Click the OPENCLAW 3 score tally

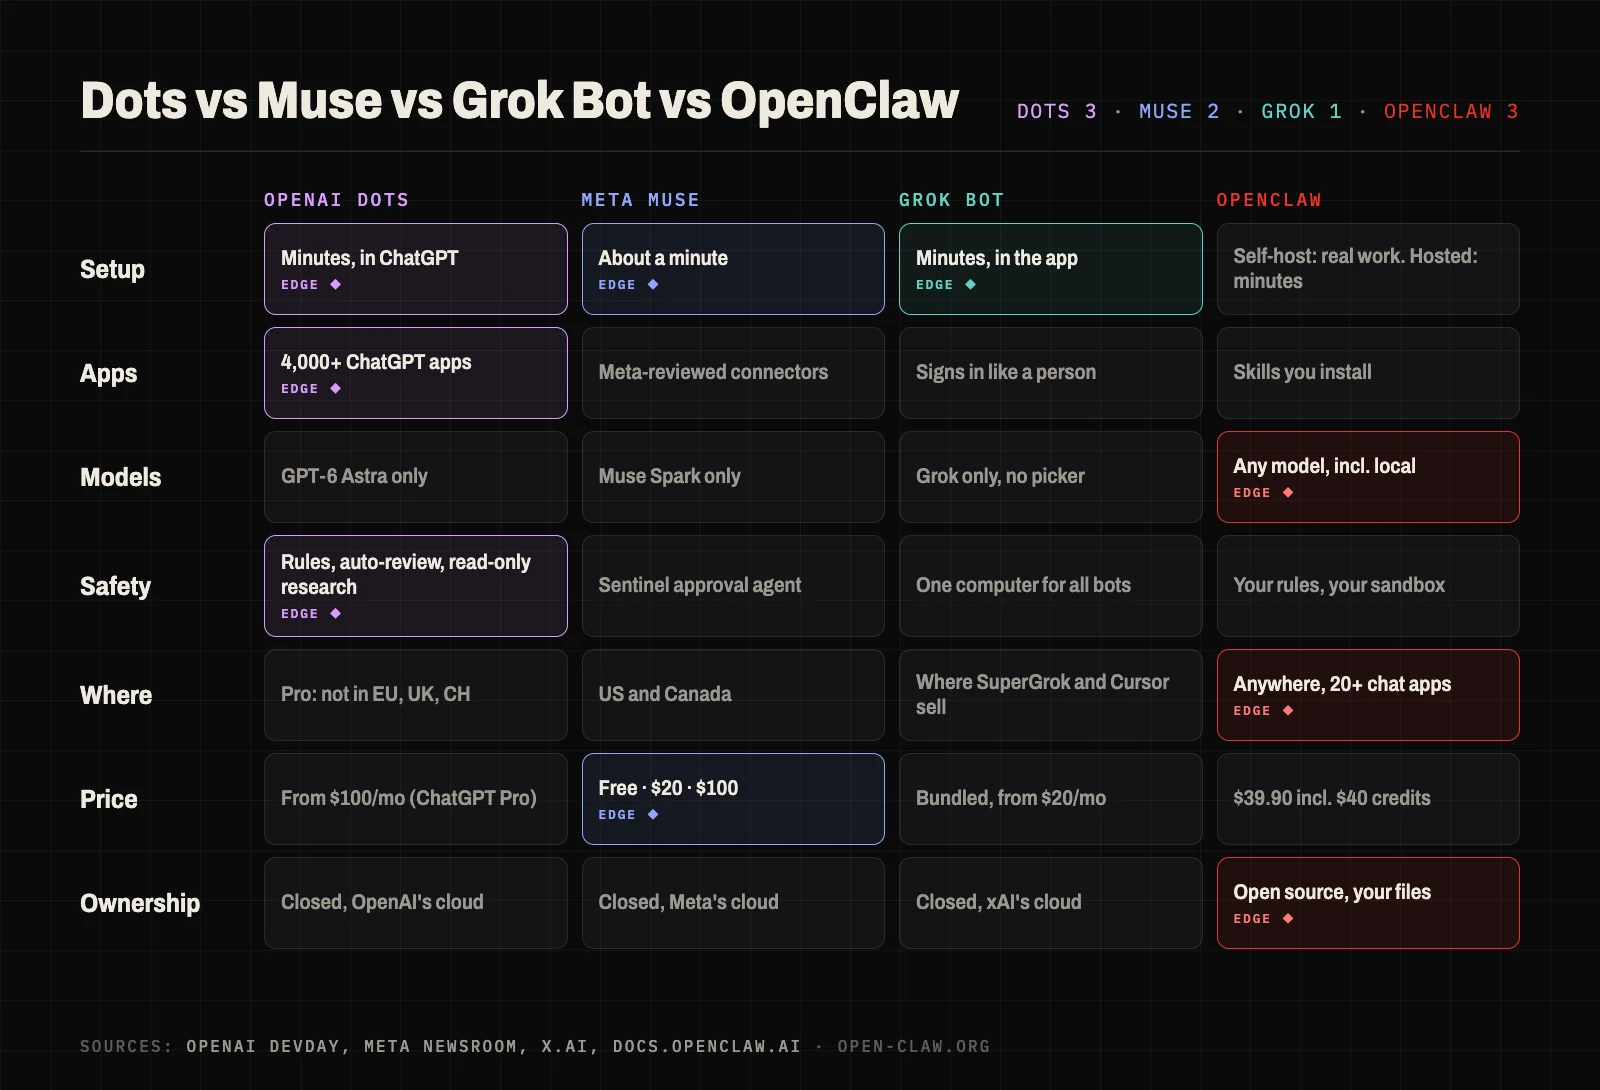click(1451, 111)
